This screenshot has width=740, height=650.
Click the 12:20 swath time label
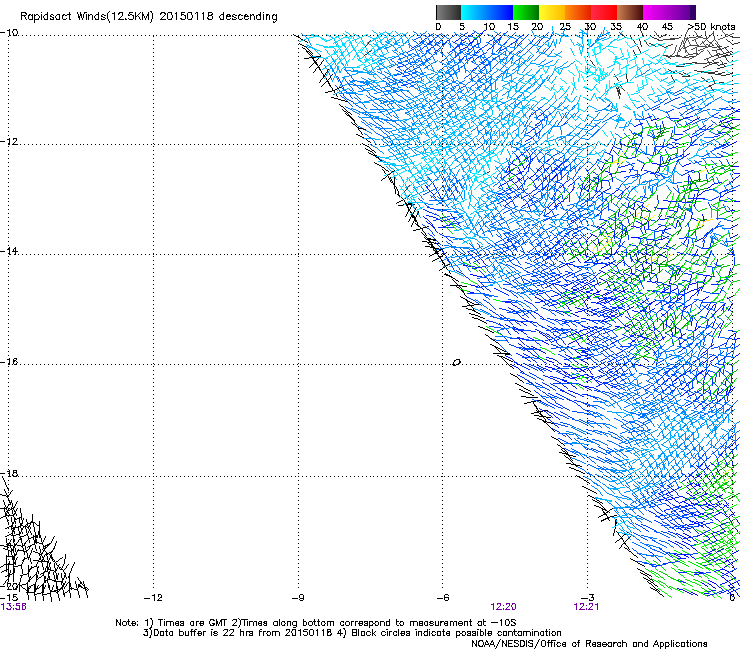point(503,607)
